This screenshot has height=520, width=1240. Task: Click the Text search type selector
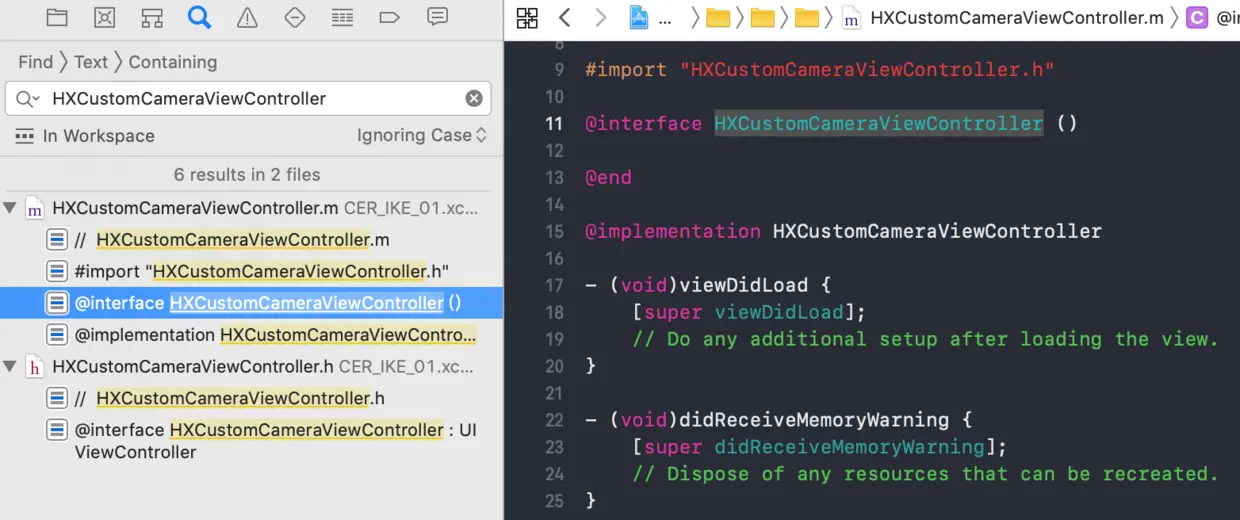point(91,62)
